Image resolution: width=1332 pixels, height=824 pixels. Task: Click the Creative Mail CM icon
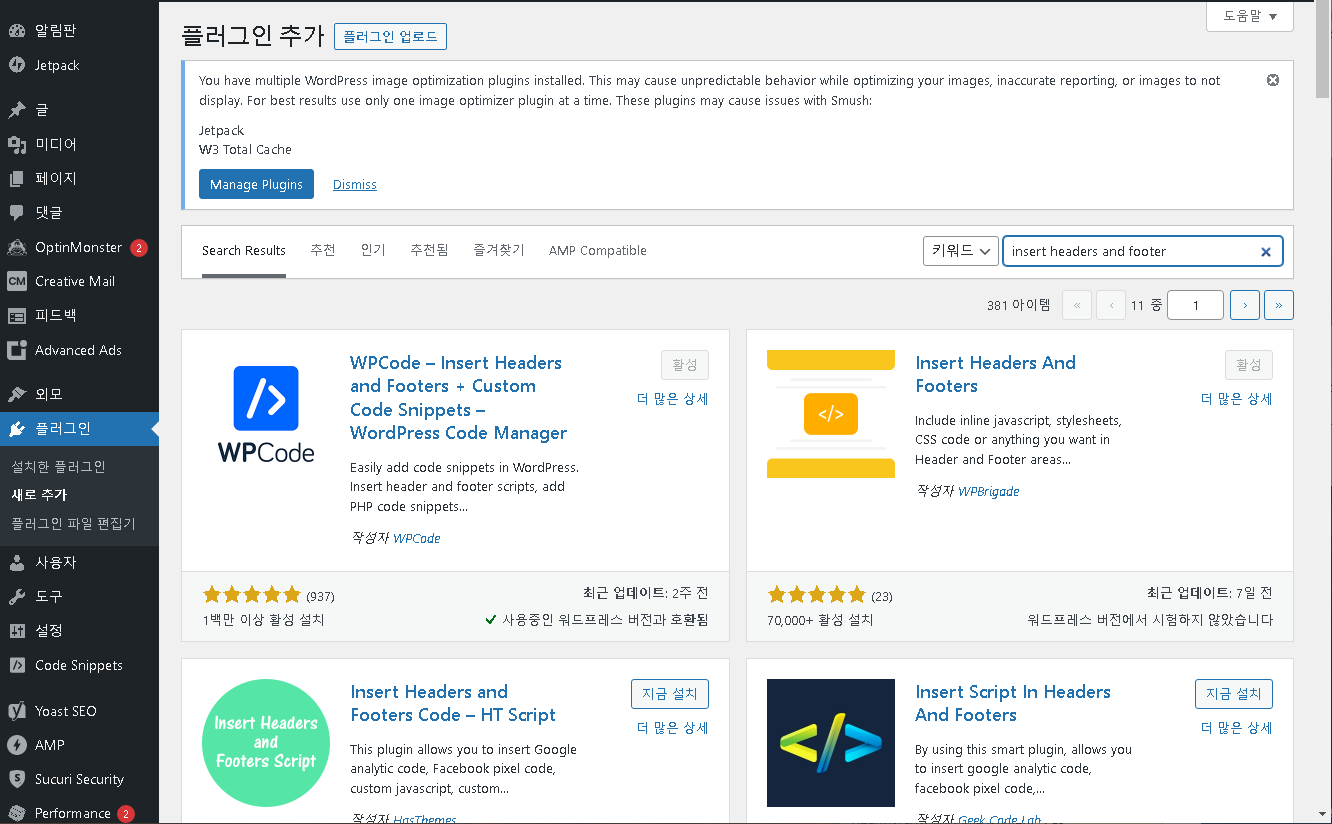point(17,281)
